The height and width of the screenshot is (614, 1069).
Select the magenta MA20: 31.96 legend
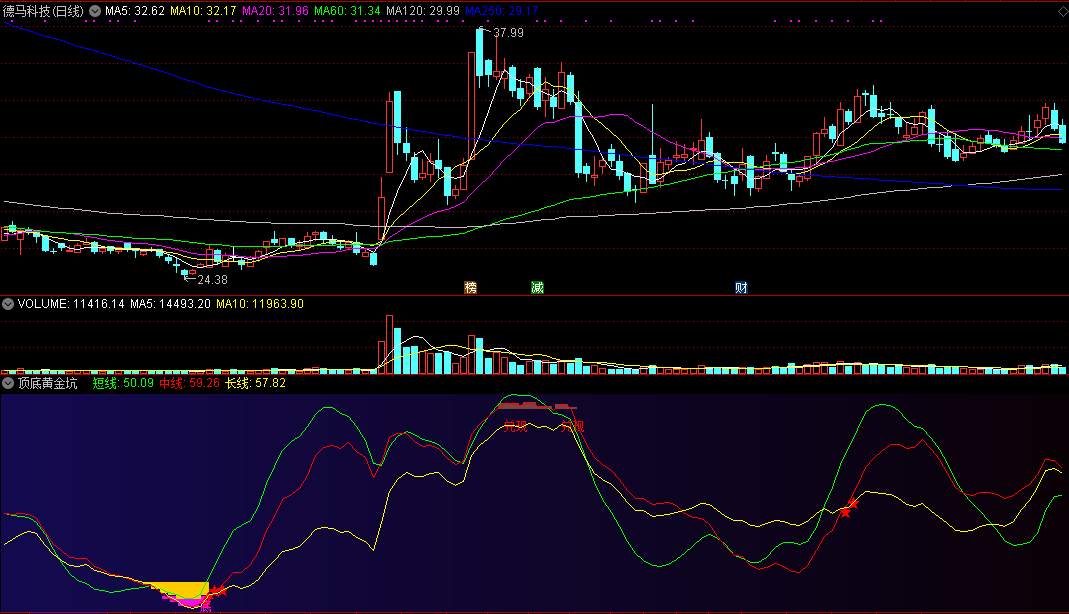coord(275,11)
